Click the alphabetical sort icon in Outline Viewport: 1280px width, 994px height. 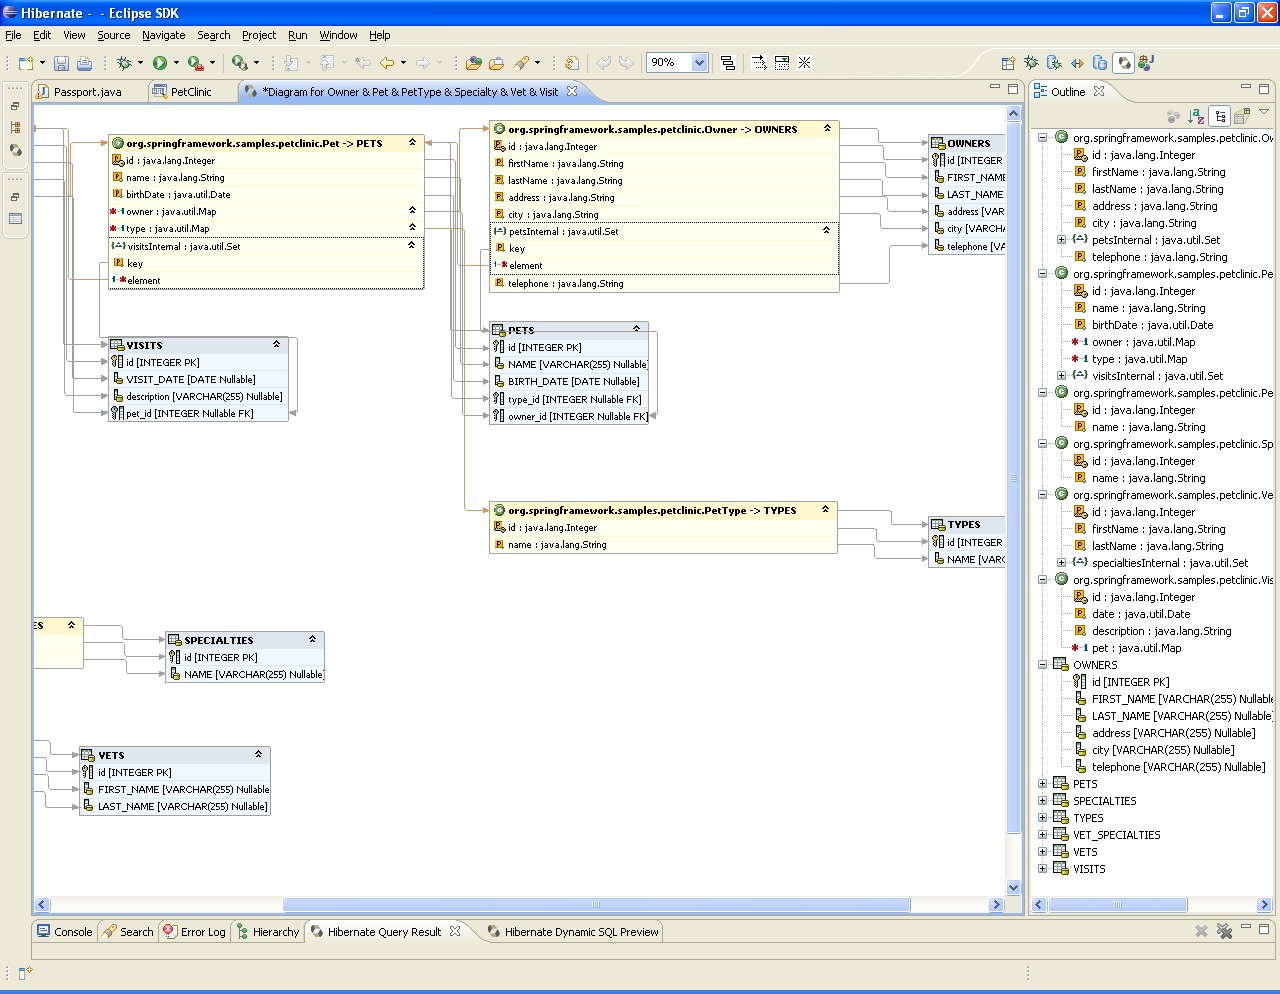point(1196,116)
